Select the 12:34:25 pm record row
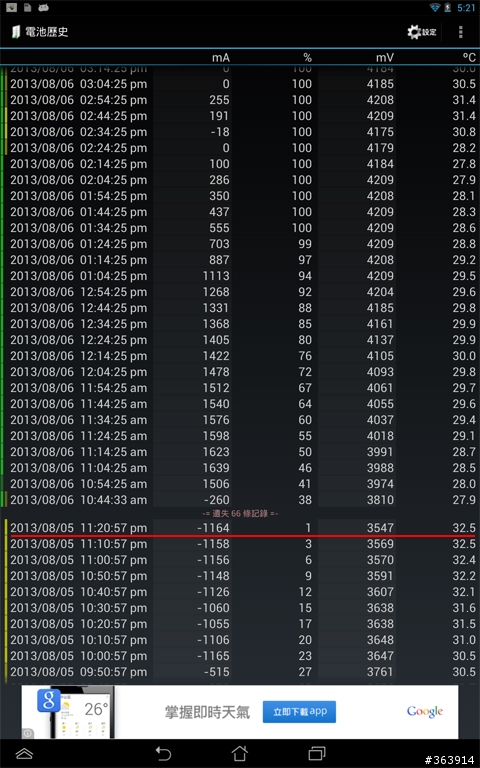The height and width of the screenshot is (768, 480). [240, 324]
